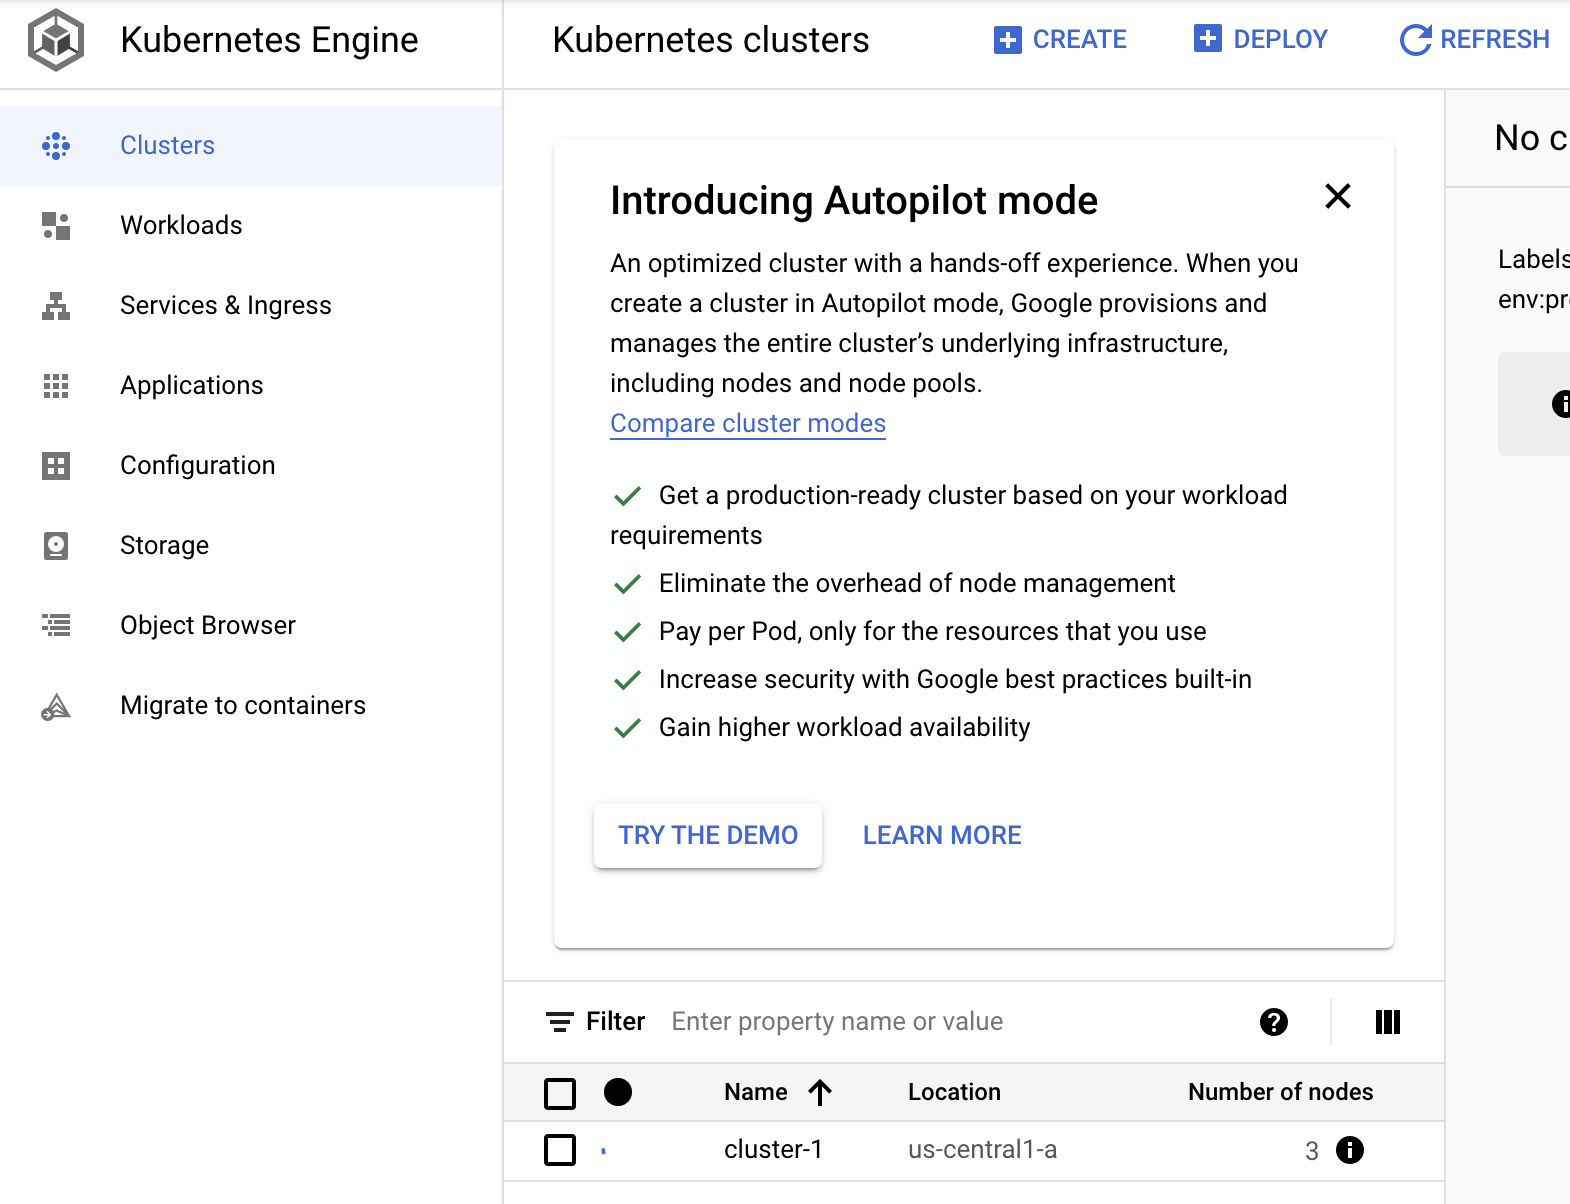Click the Clusters sidebar icon
This screenshot has width=1570, height=1204.
56,146
